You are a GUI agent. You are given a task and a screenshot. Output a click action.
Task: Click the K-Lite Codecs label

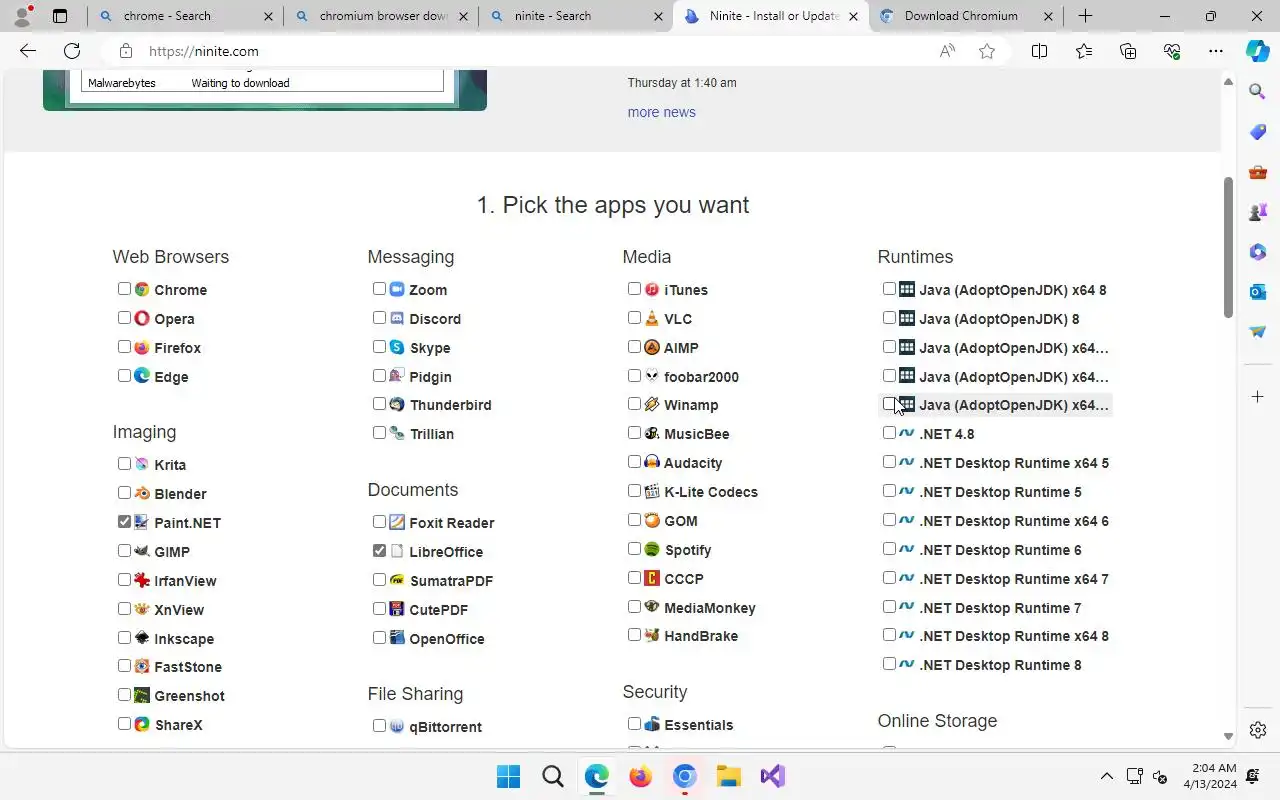[x=711, y=492]
